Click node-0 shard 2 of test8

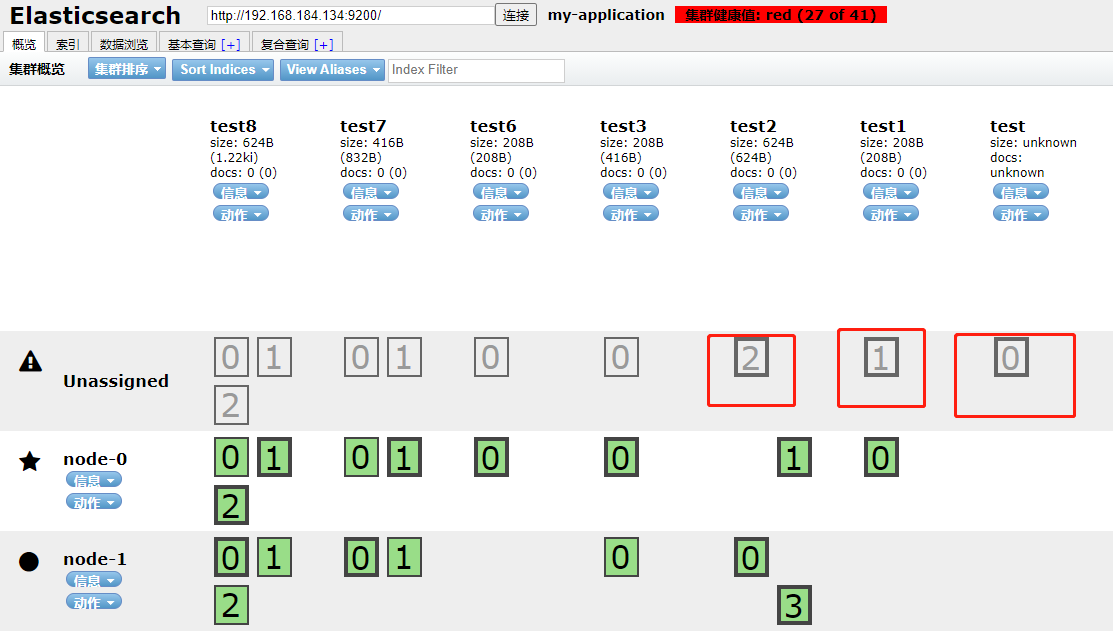click(231, 505)
